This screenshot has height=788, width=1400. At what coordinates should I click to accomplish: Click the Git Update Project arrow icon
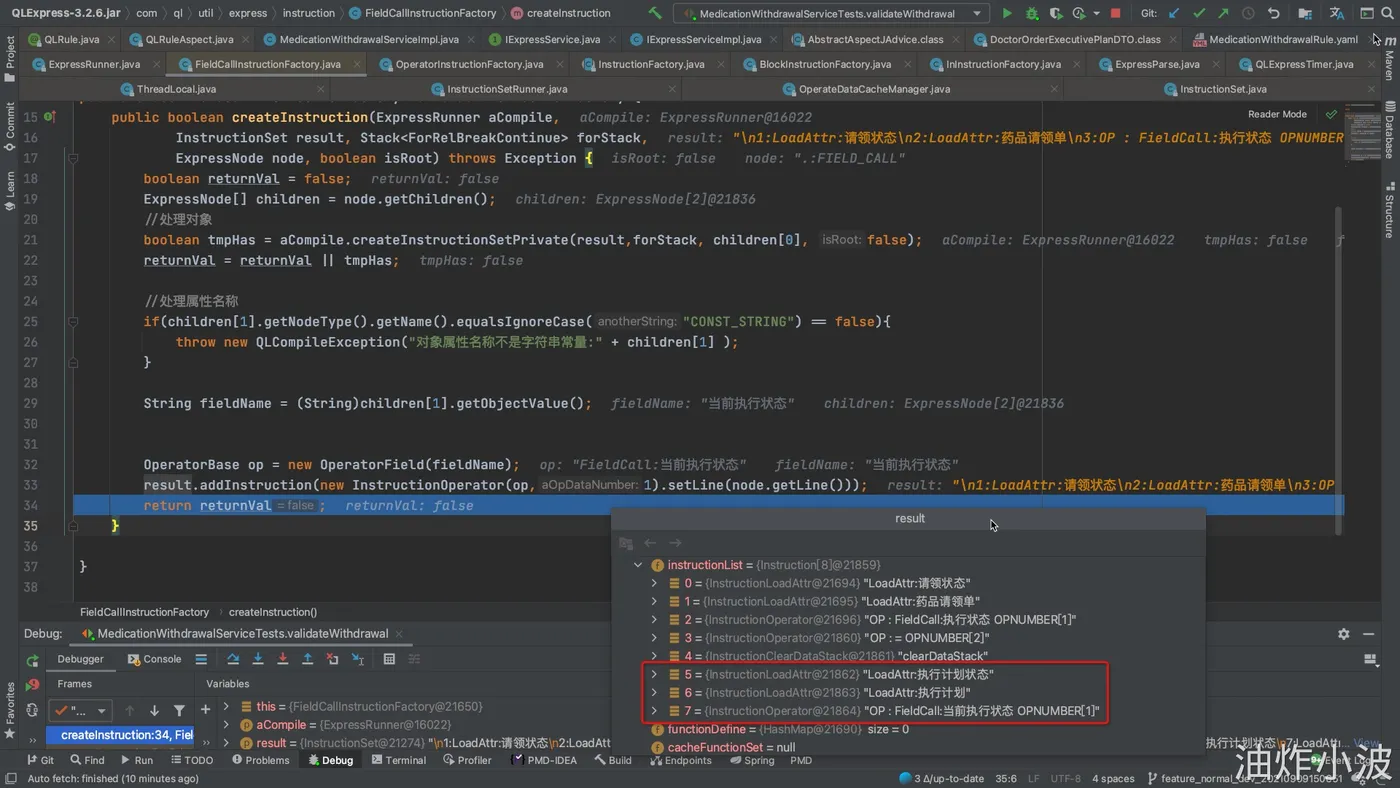pyautogui.click(x=1174, y=14)
